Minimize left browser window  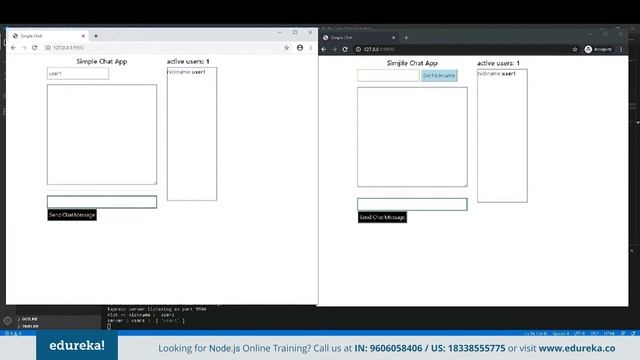tap(280, 32)
